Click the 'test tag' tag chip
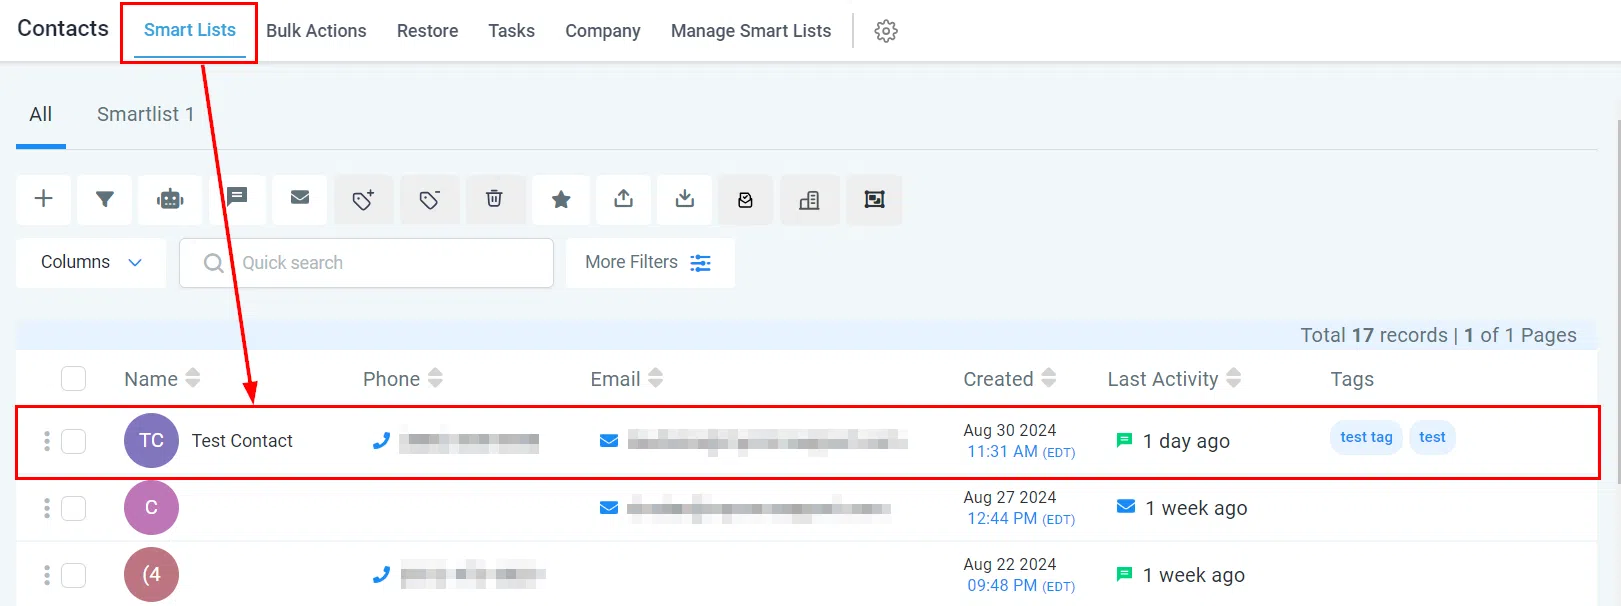This screenshot has height=606, width=1621. click(x=1366, y=437)
